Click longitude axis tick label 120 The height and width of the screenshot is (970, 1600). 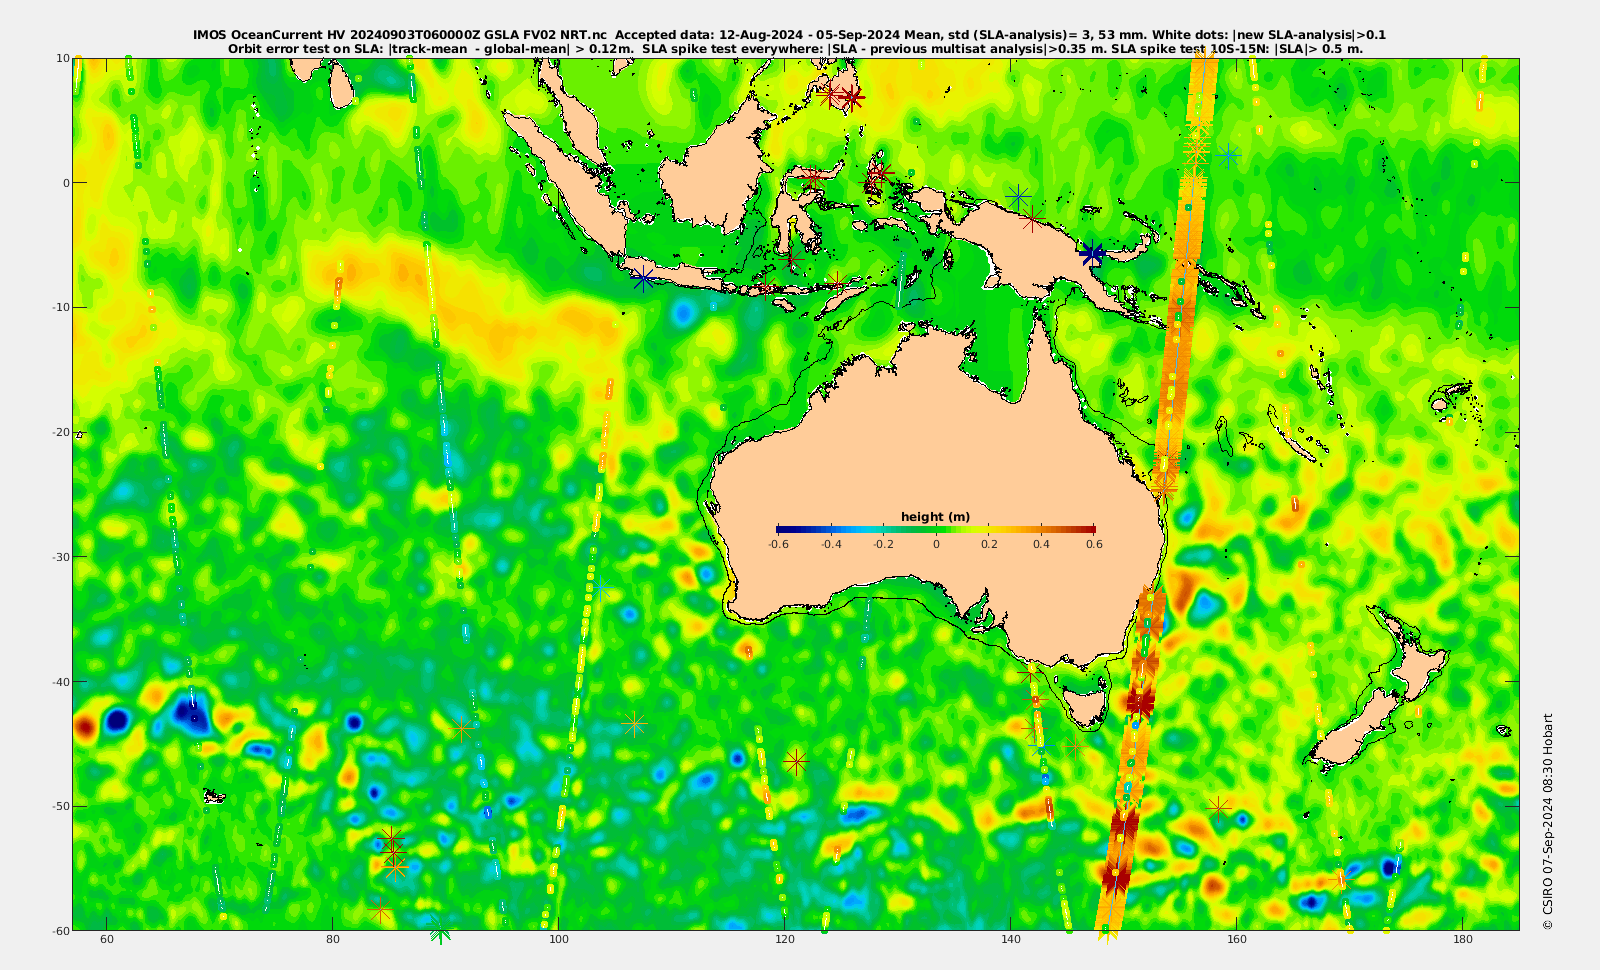coord(785,939)
